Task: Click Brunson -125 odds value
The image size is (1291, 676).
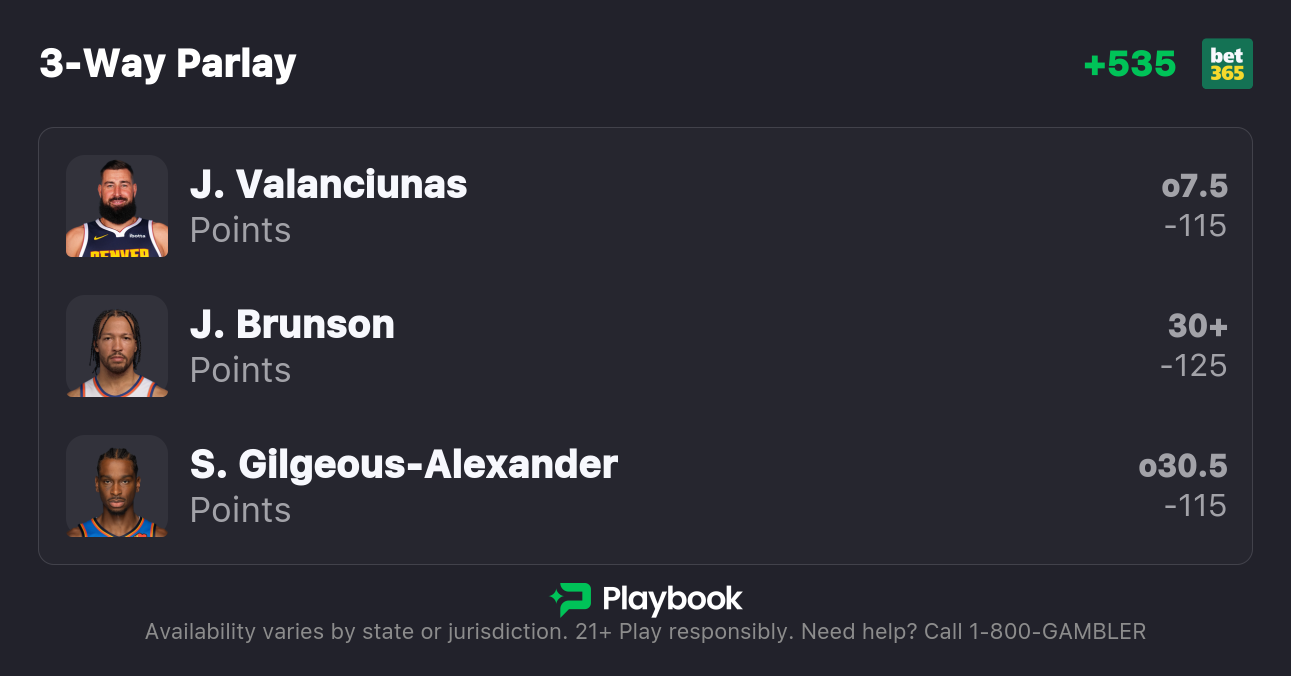Action: [1193, 366]
